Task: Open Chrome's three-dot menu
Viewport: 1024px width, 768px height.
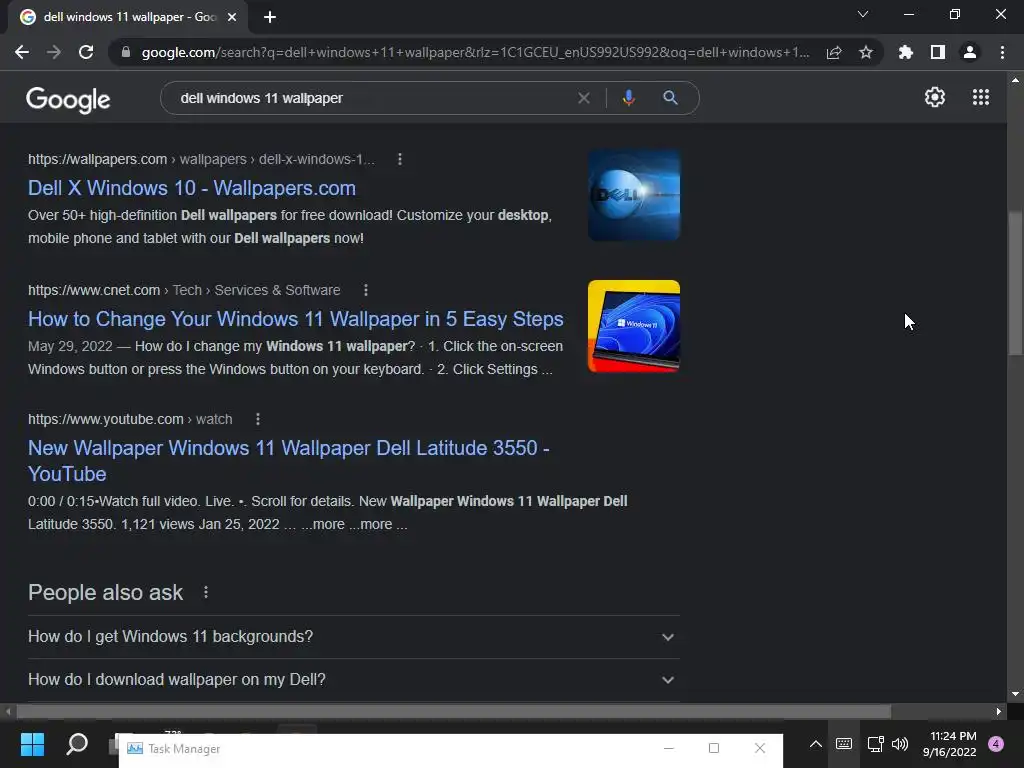Action: pos(1002,52)
